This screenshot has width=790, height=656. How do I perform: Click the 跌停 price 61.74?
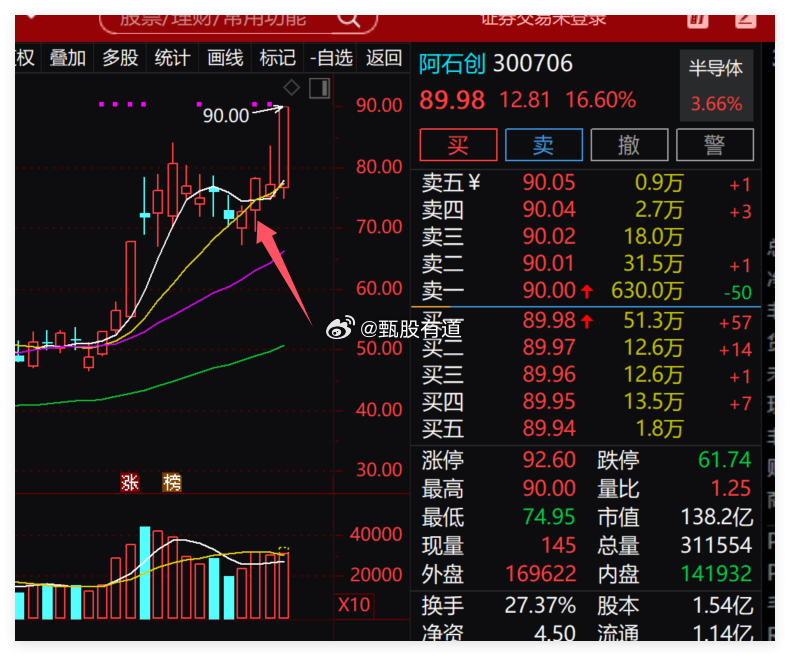(725, 460)
